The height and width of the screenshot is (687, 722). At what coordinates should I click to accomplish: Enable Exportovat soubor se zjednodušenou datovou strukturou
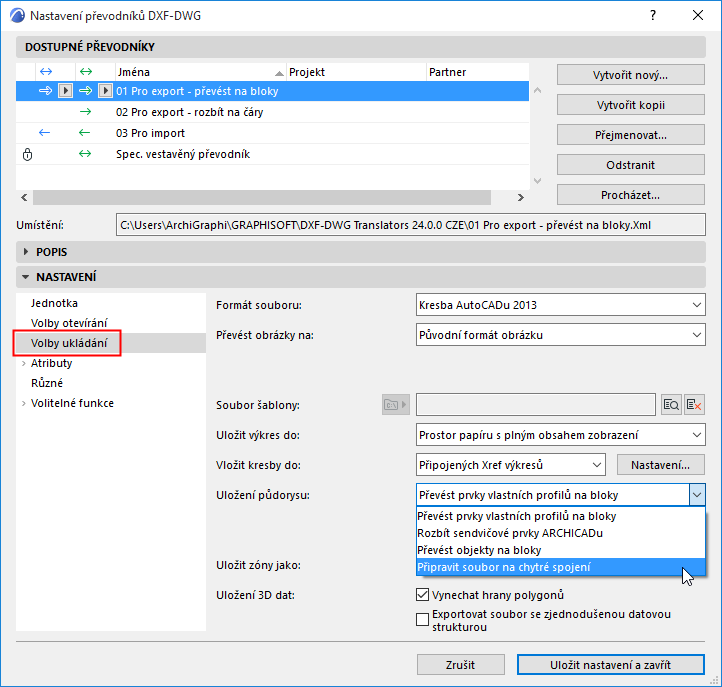point(422,619)
